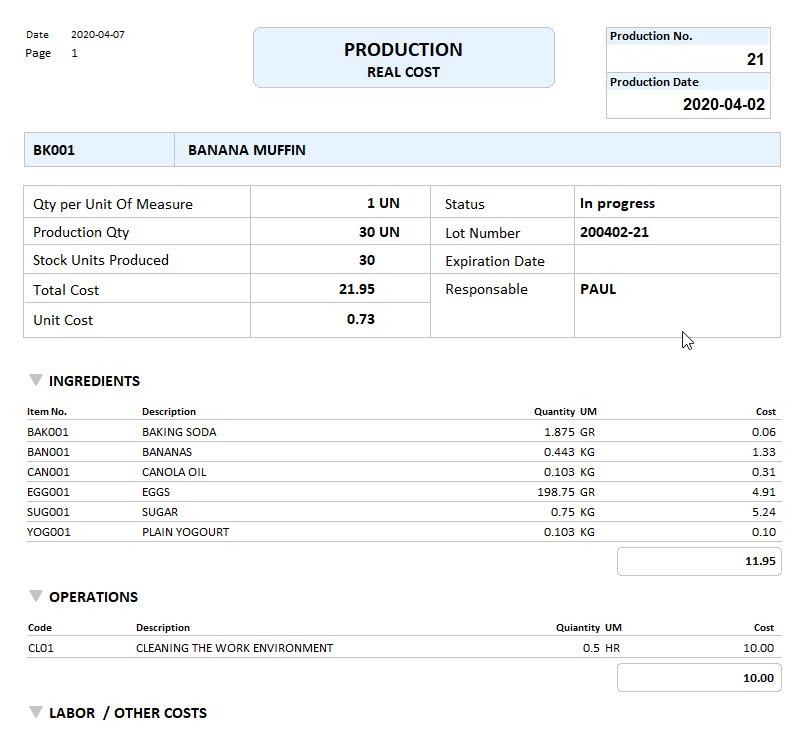
Task: Click the operations subtotal box 10.00
Action: (699, 678)
